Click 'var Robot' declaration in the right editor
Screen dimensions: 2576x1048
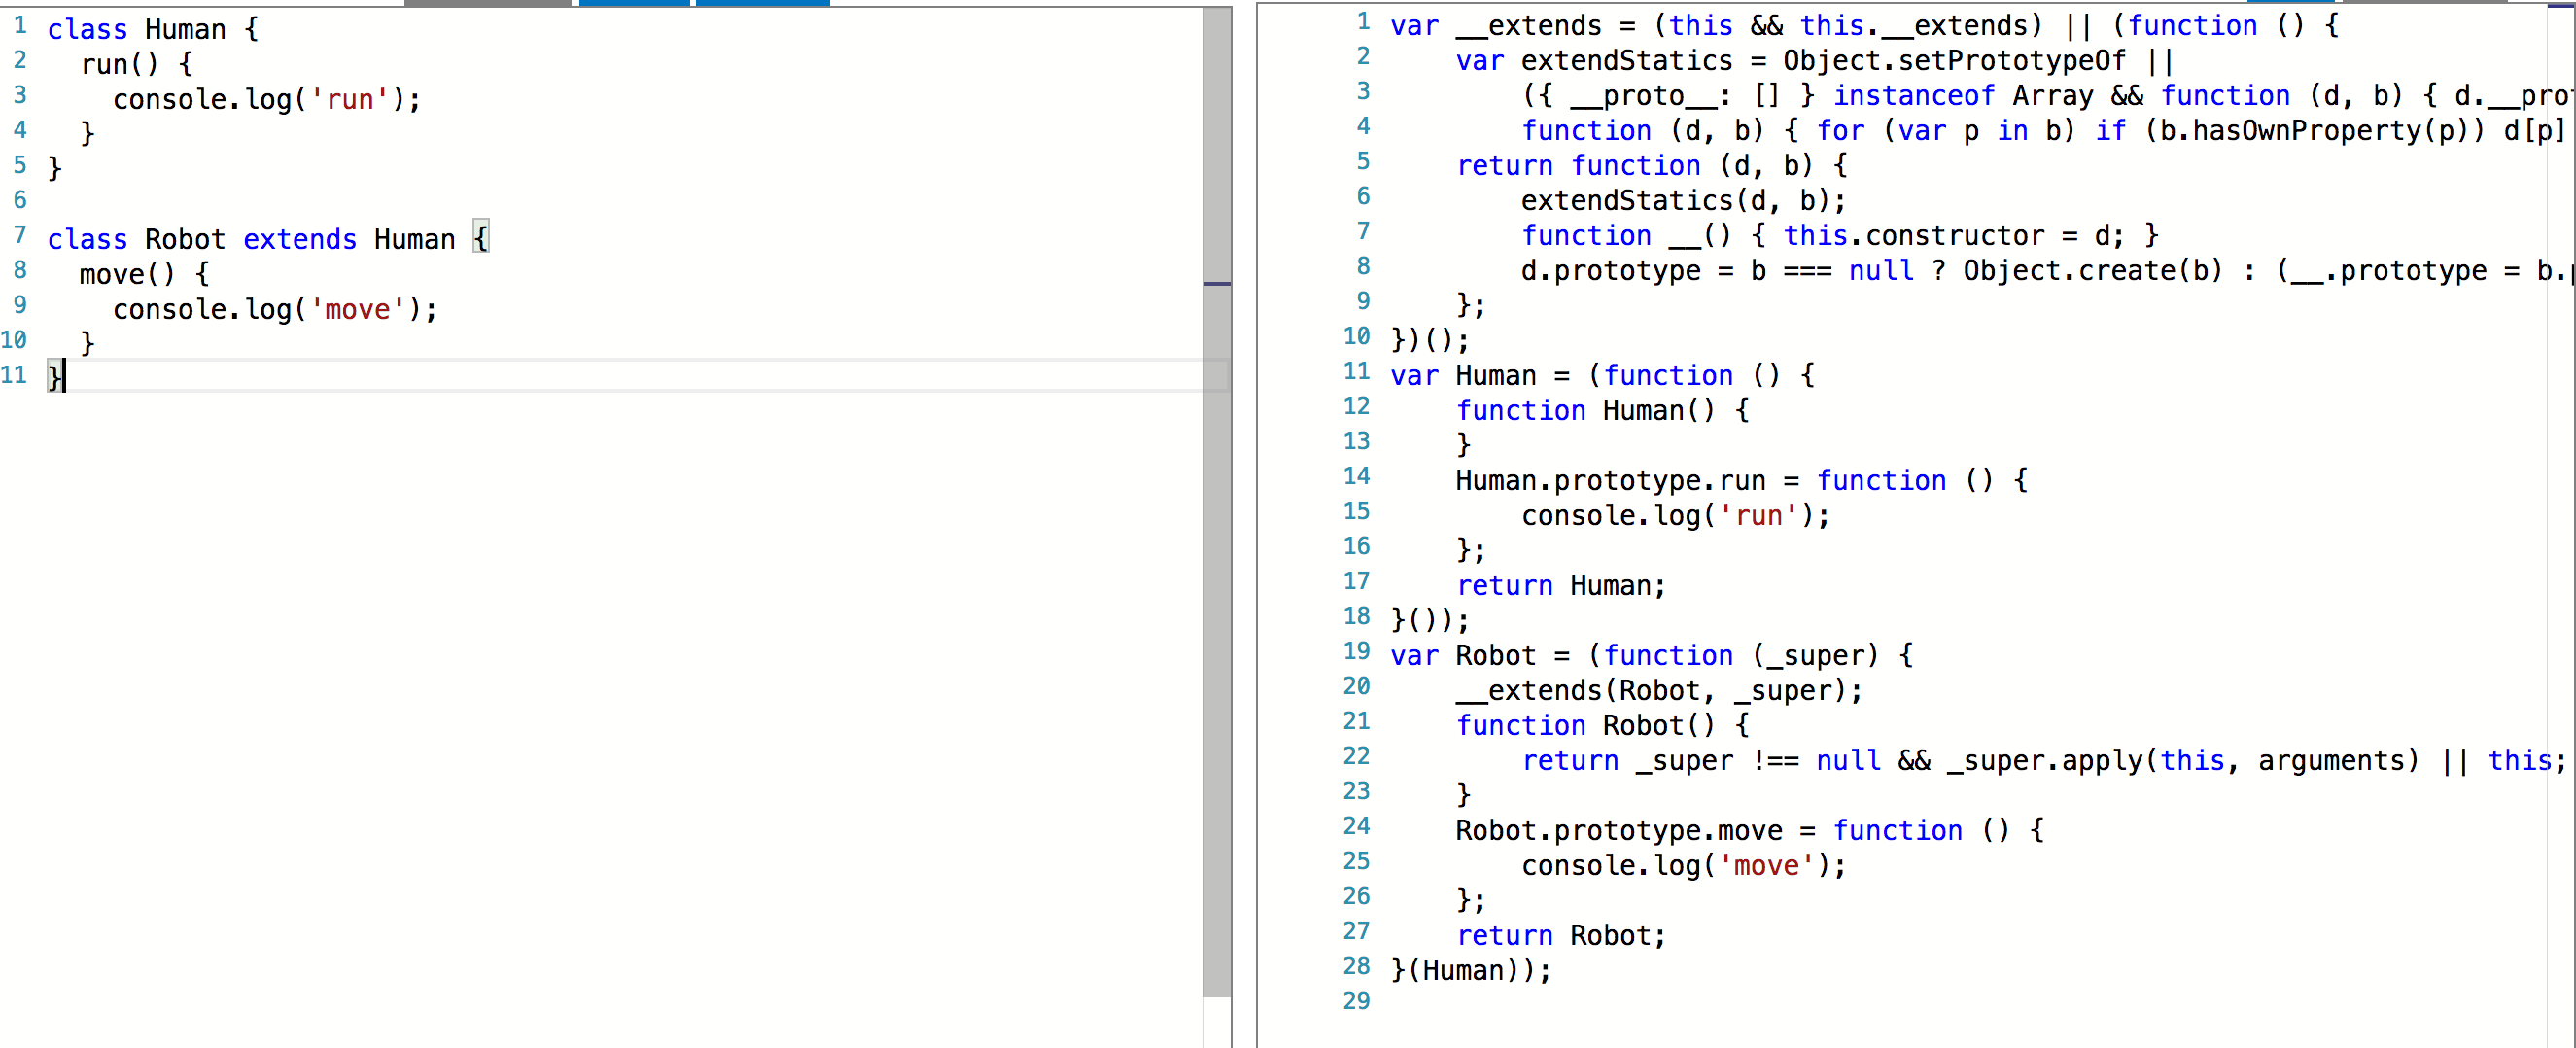(x=1463, y=655)
